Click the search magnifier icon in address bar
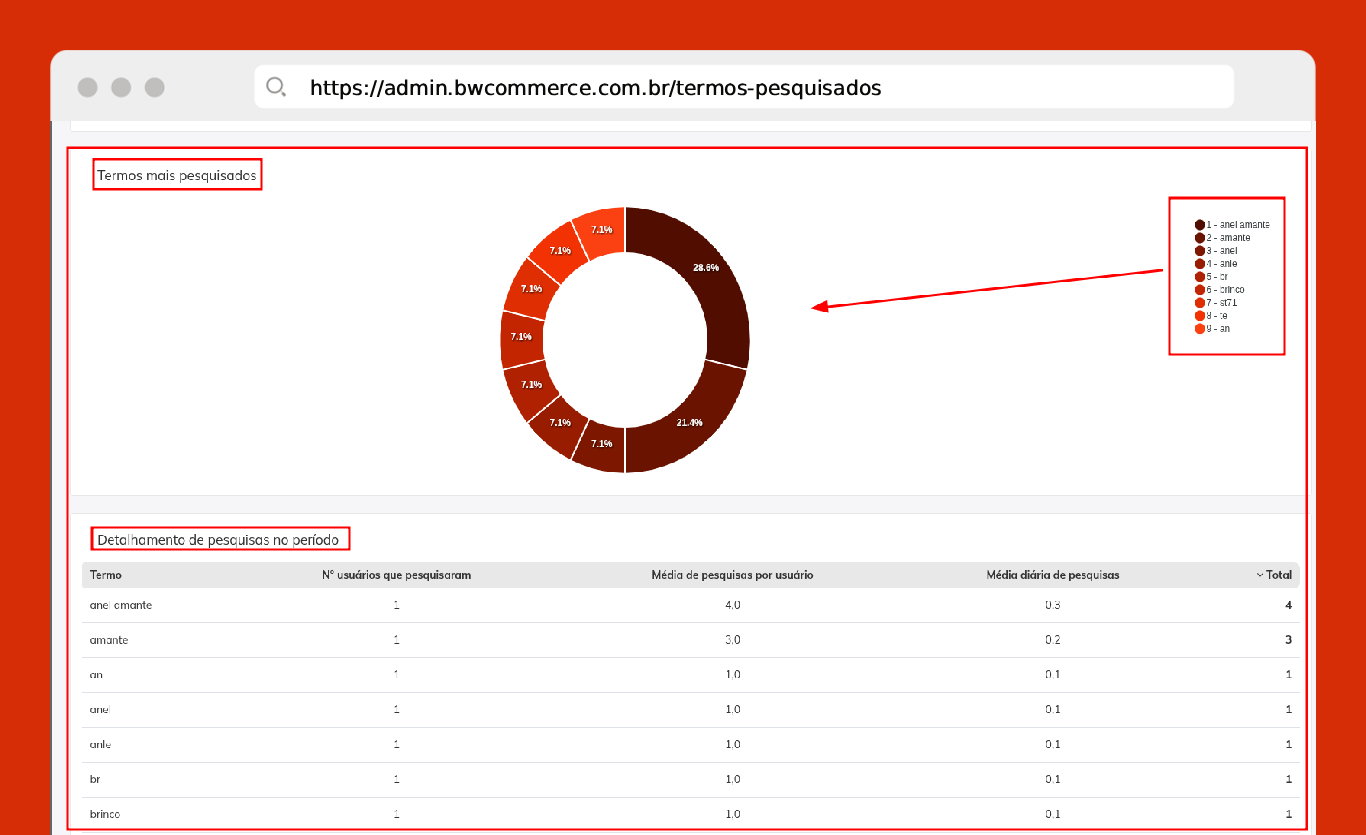 pyautogui.click(x=276, y=87)
